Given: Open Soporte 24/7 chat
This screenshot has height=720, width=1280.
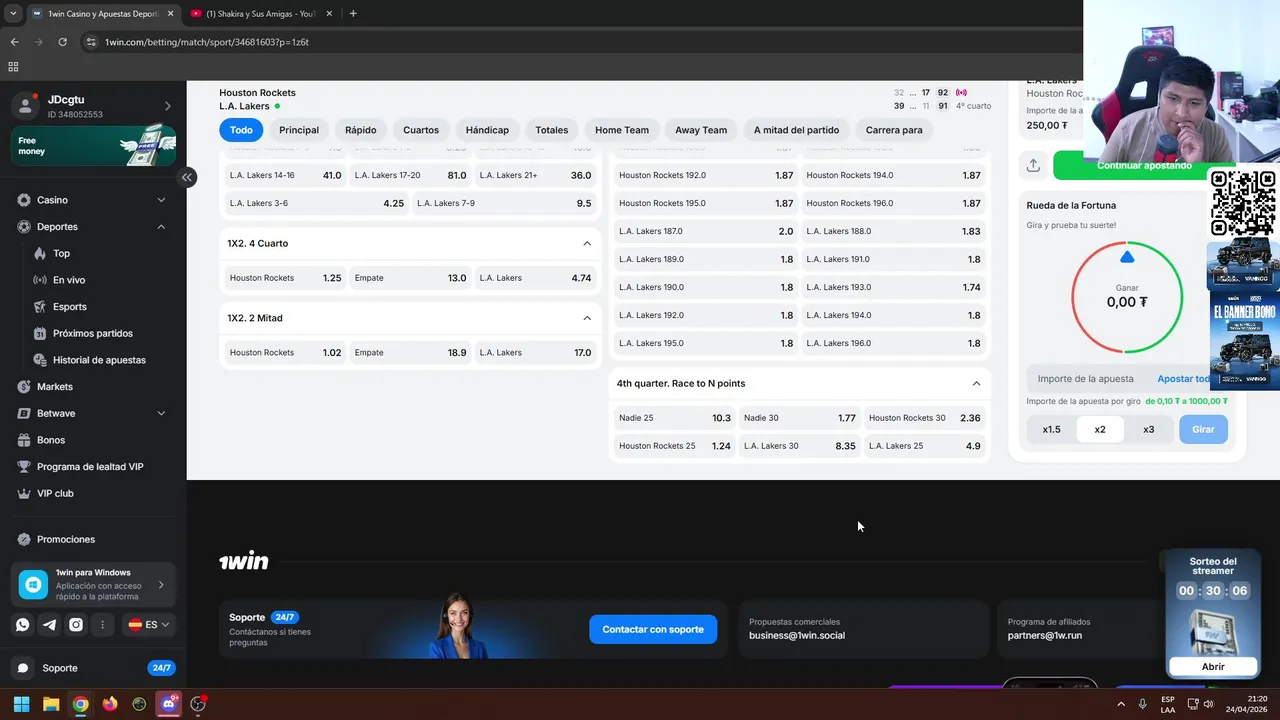Looking at the screenshot, I should click(93, 668).
